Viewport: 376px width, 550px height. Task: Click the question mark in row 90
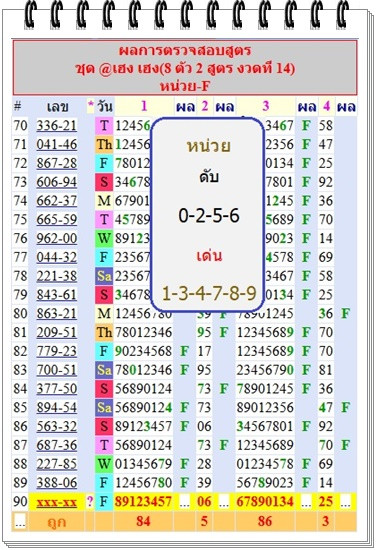pos(90,502)
